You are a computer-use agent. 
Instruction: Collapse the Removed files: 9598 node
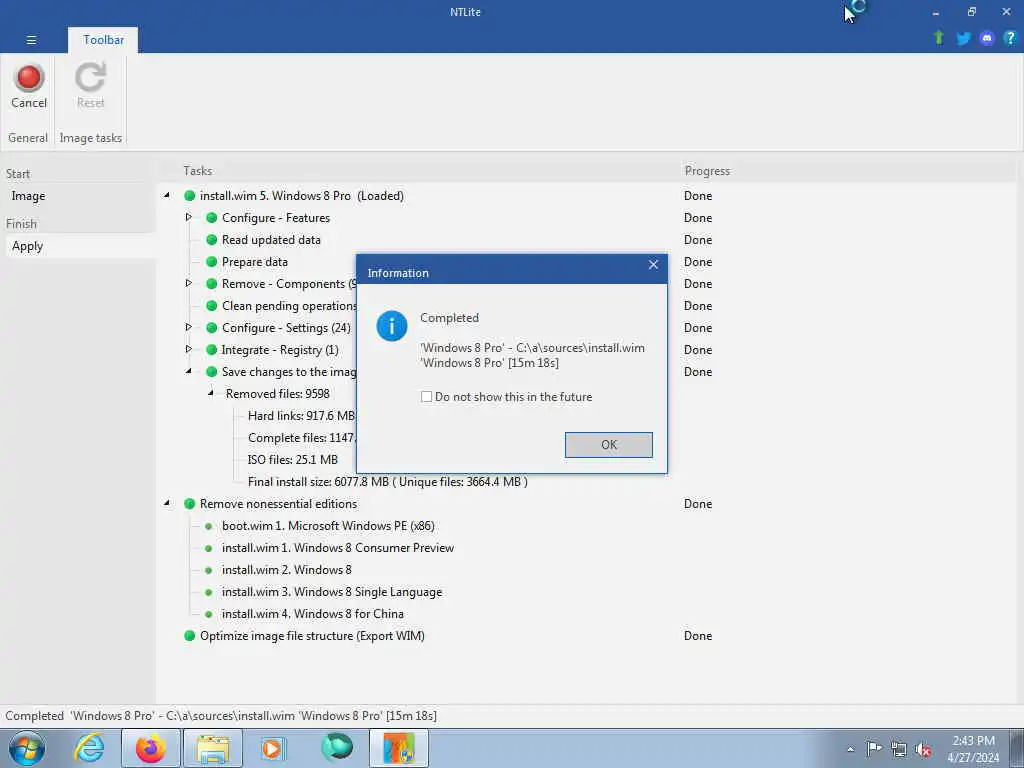tap(211, 394)
